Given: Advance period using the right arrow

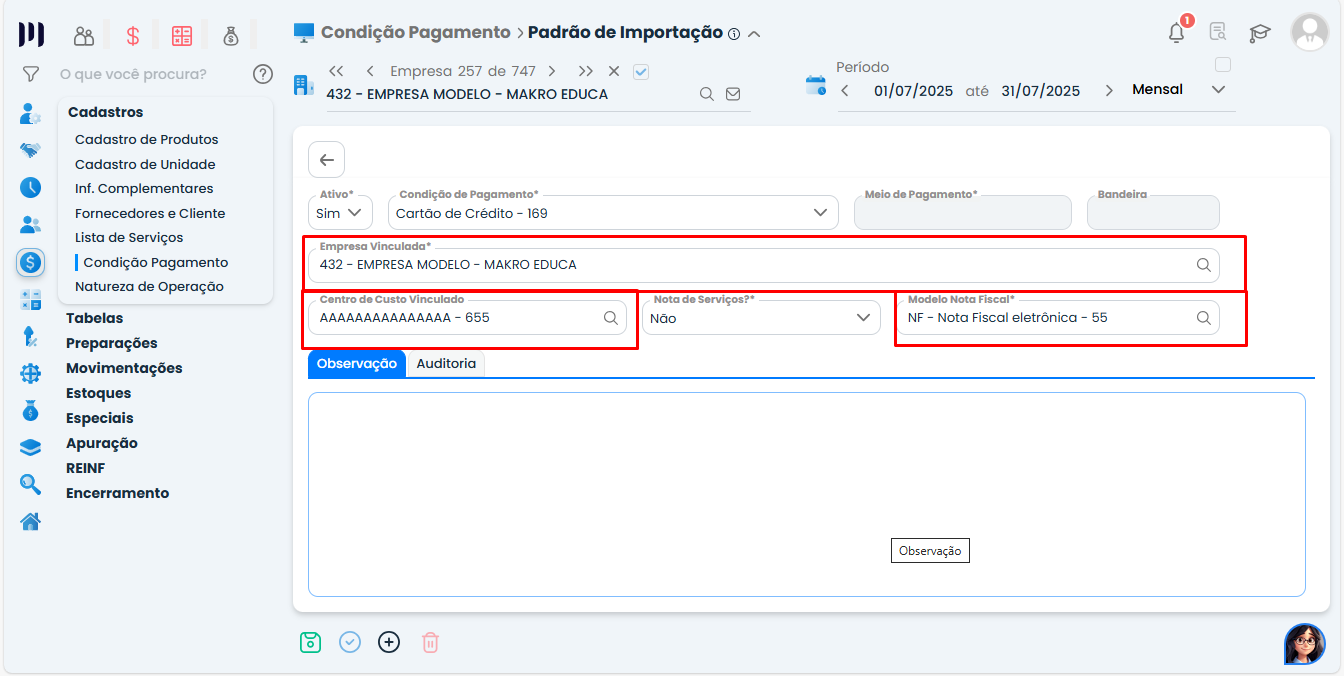Looking at the screenshot, I should pos(1109,89).
